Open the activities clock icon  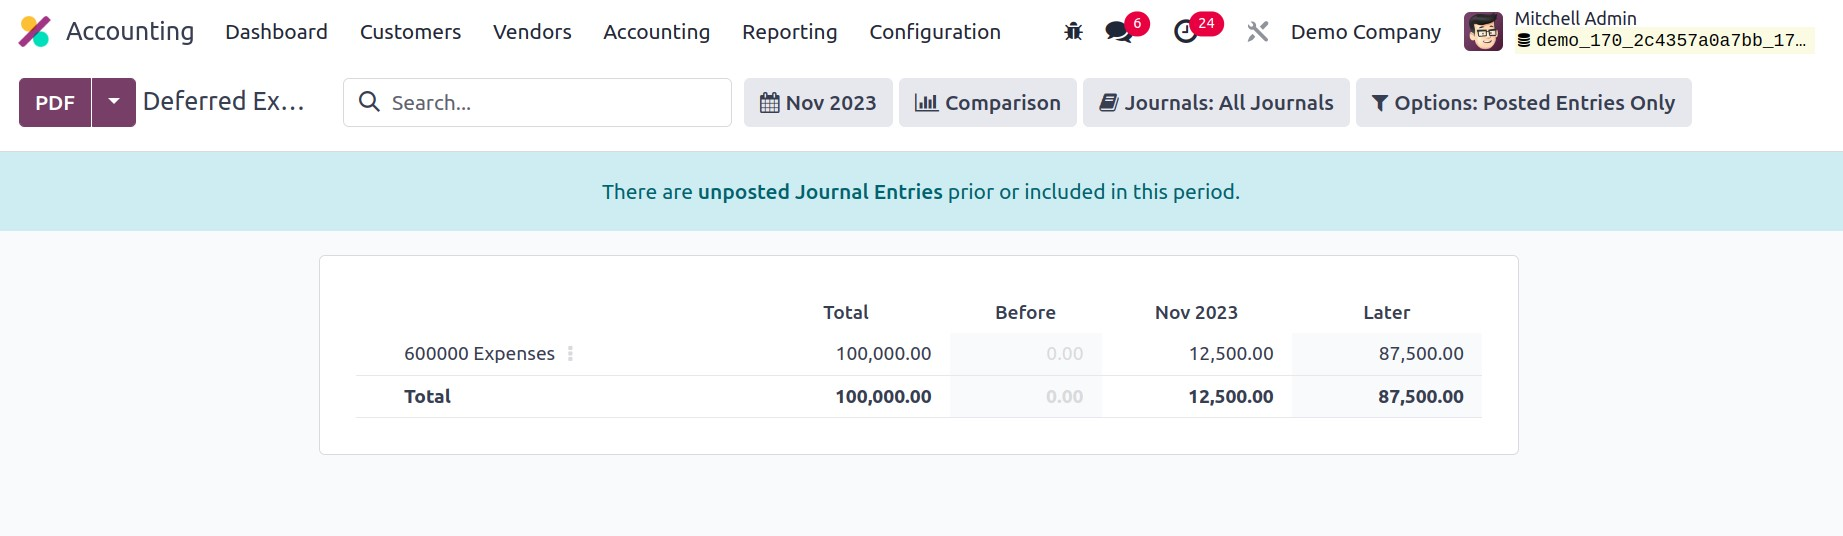tap(1186, 32)
